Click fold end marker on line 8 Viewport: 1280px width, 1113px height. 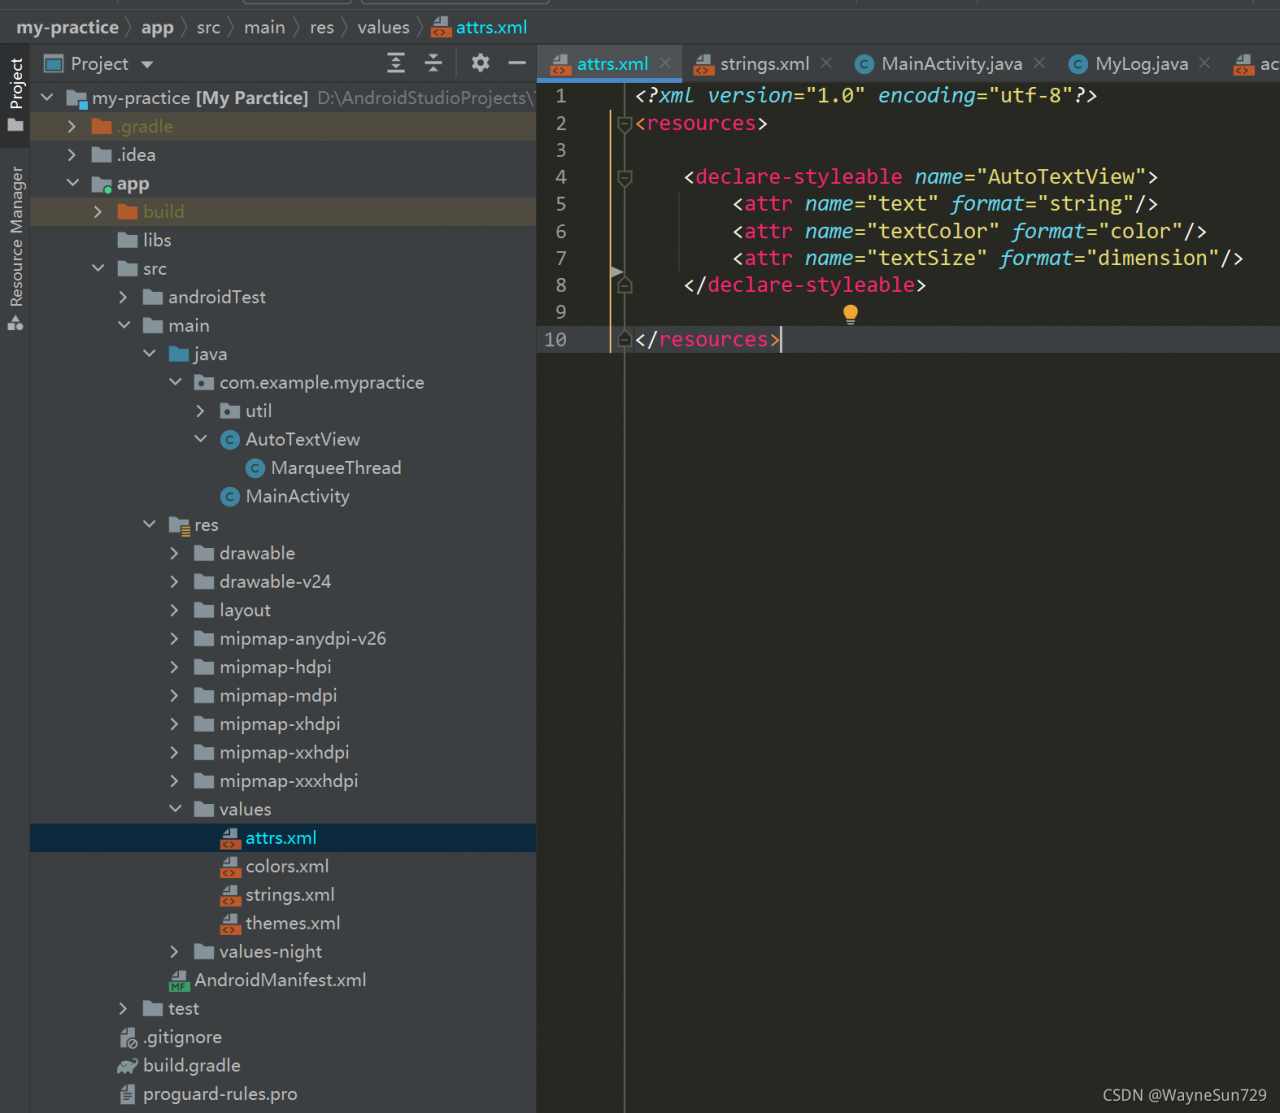point(624,286)
